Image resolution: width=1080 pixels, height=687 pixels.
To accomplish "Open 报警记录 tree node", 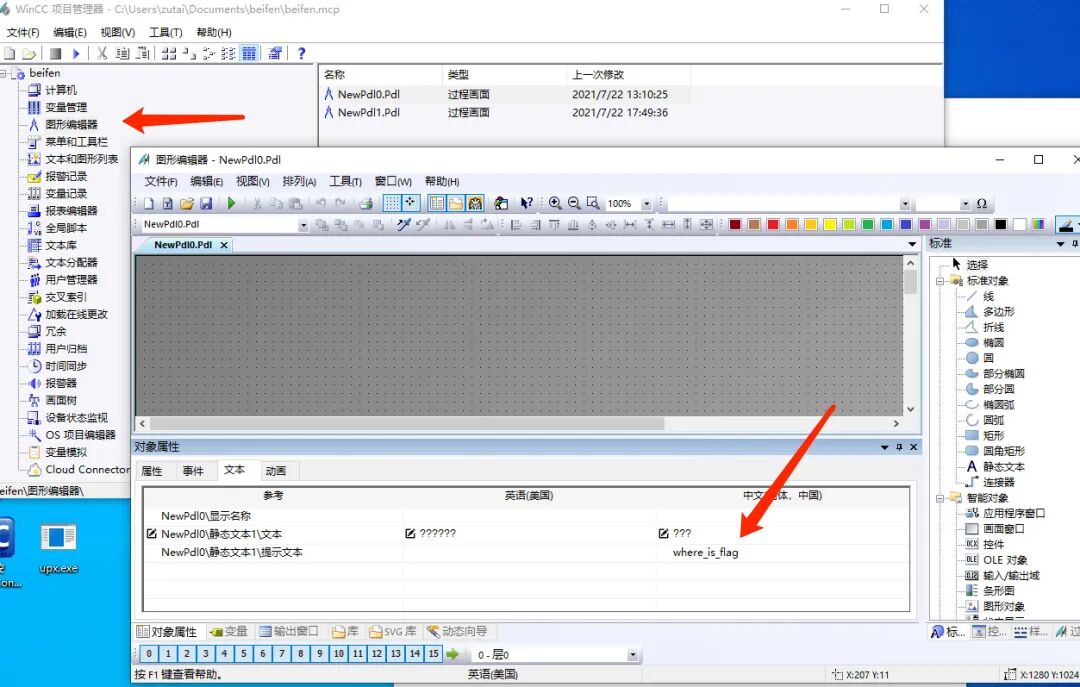I will point(65,176).
